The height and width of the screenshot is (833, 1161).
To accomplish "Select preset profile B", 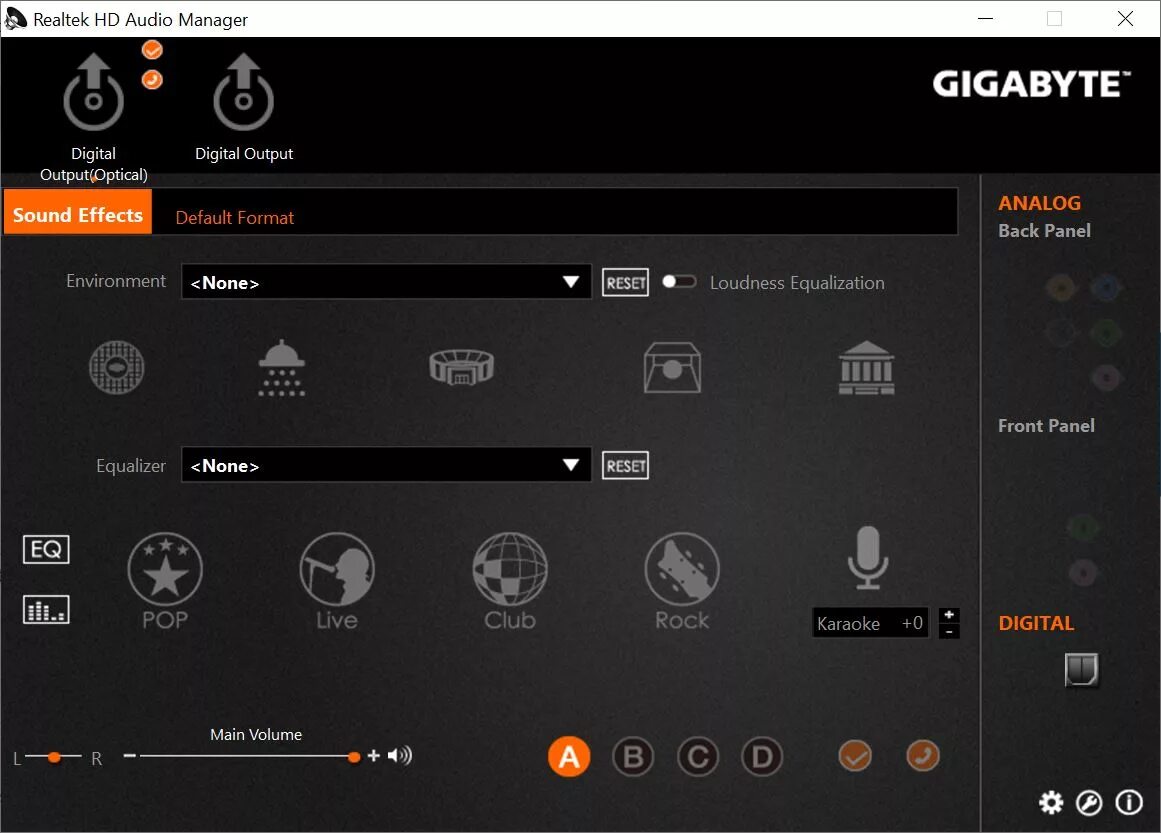I will 633,757.
